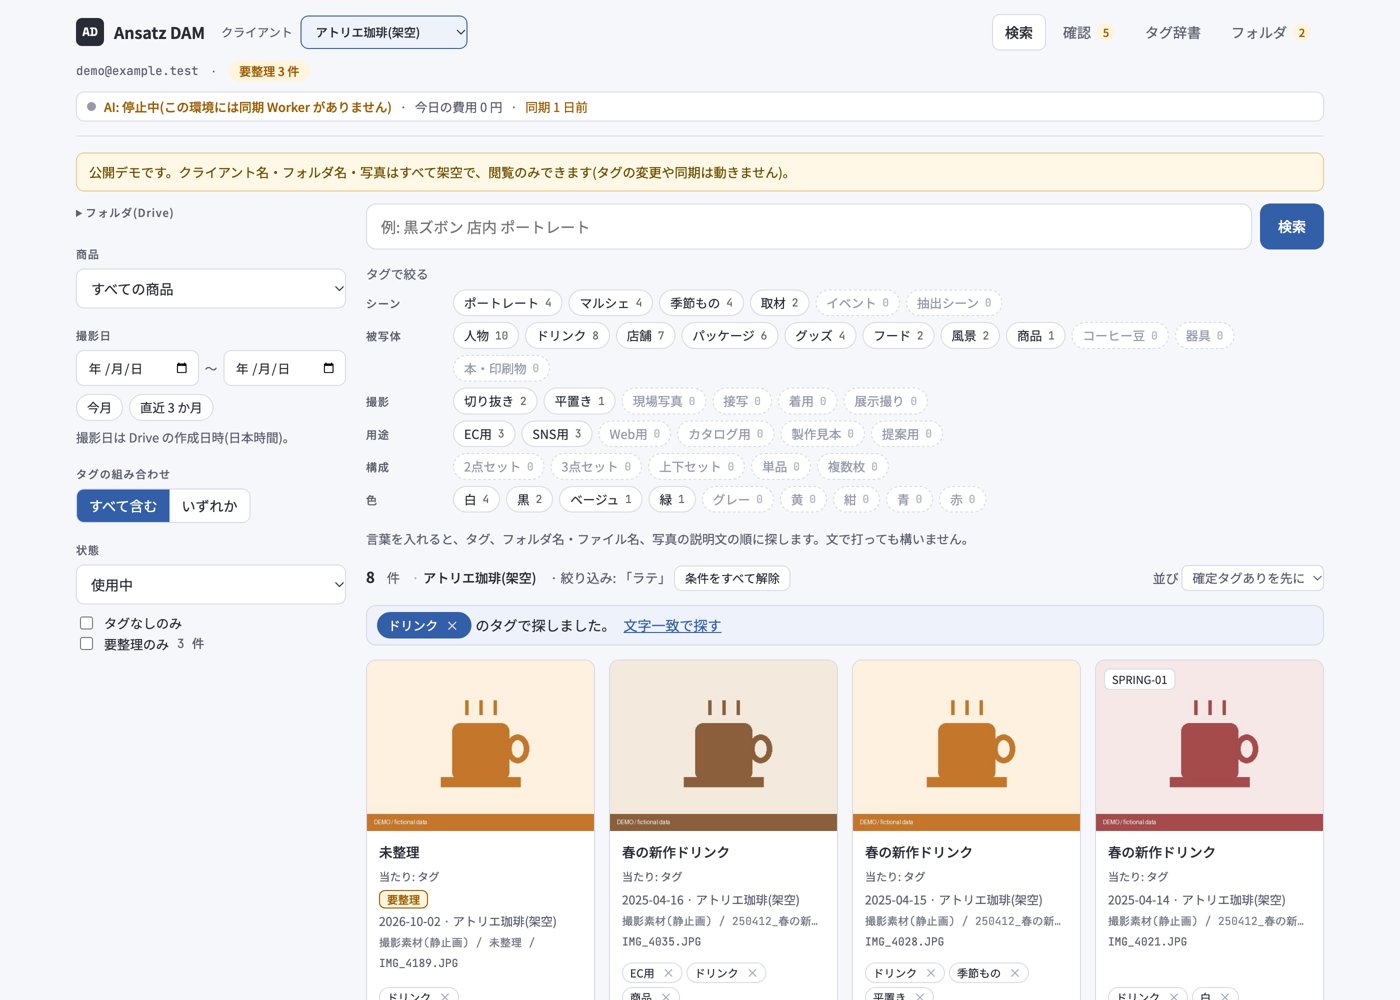Open the end date calendar picker icon

[328, 369]
